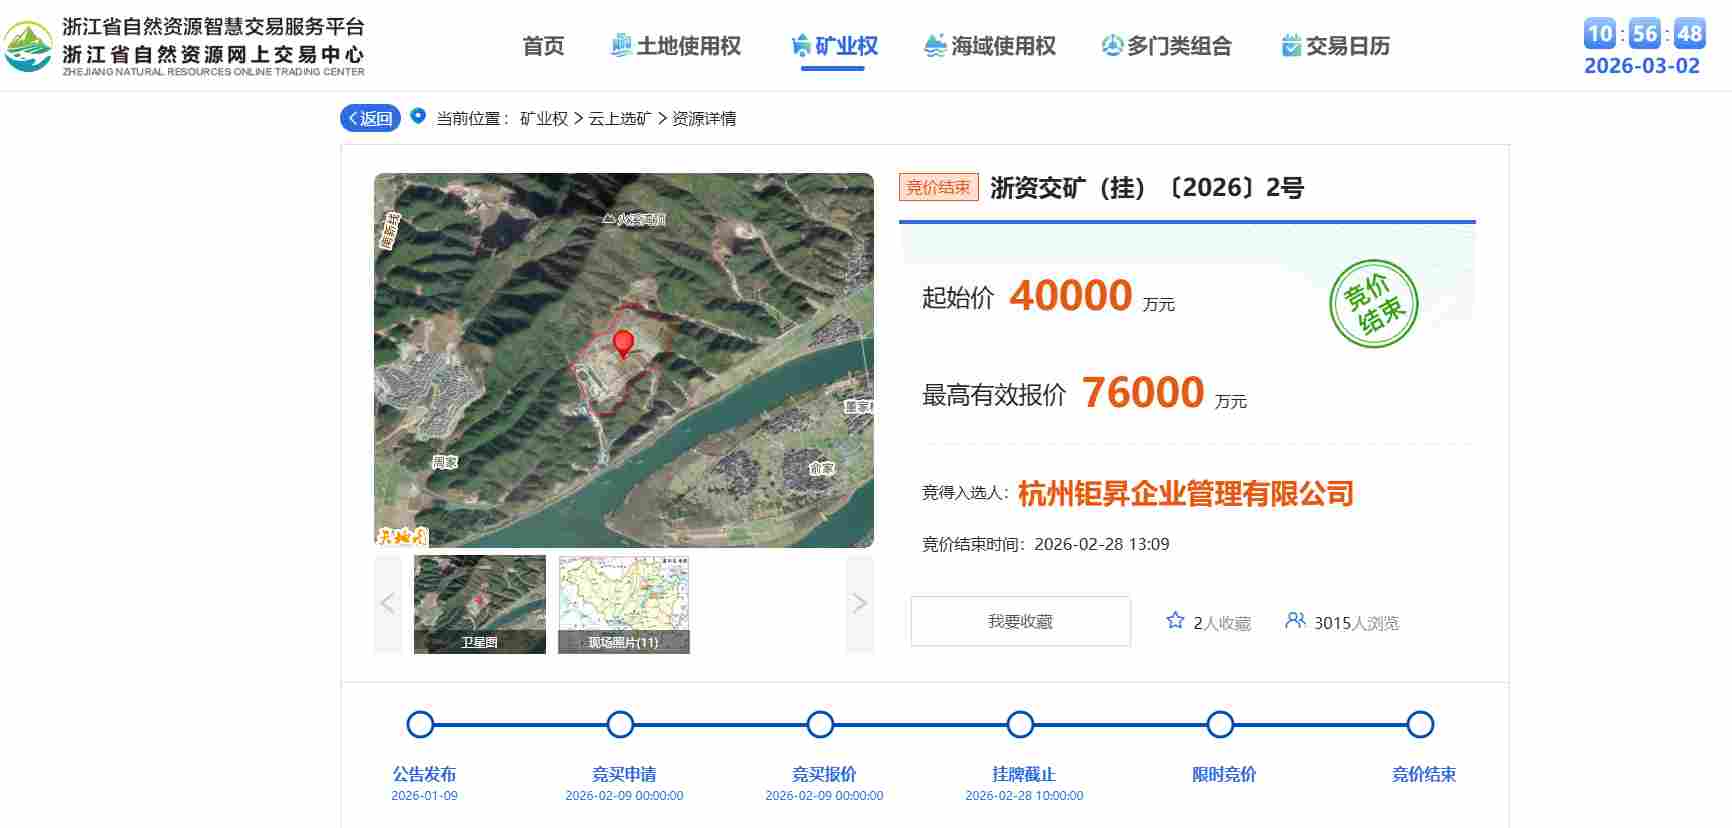Viewport: 1732px width, 828px height.
Task: Click the hour digits of the header clock
Action: point(1601,34)
